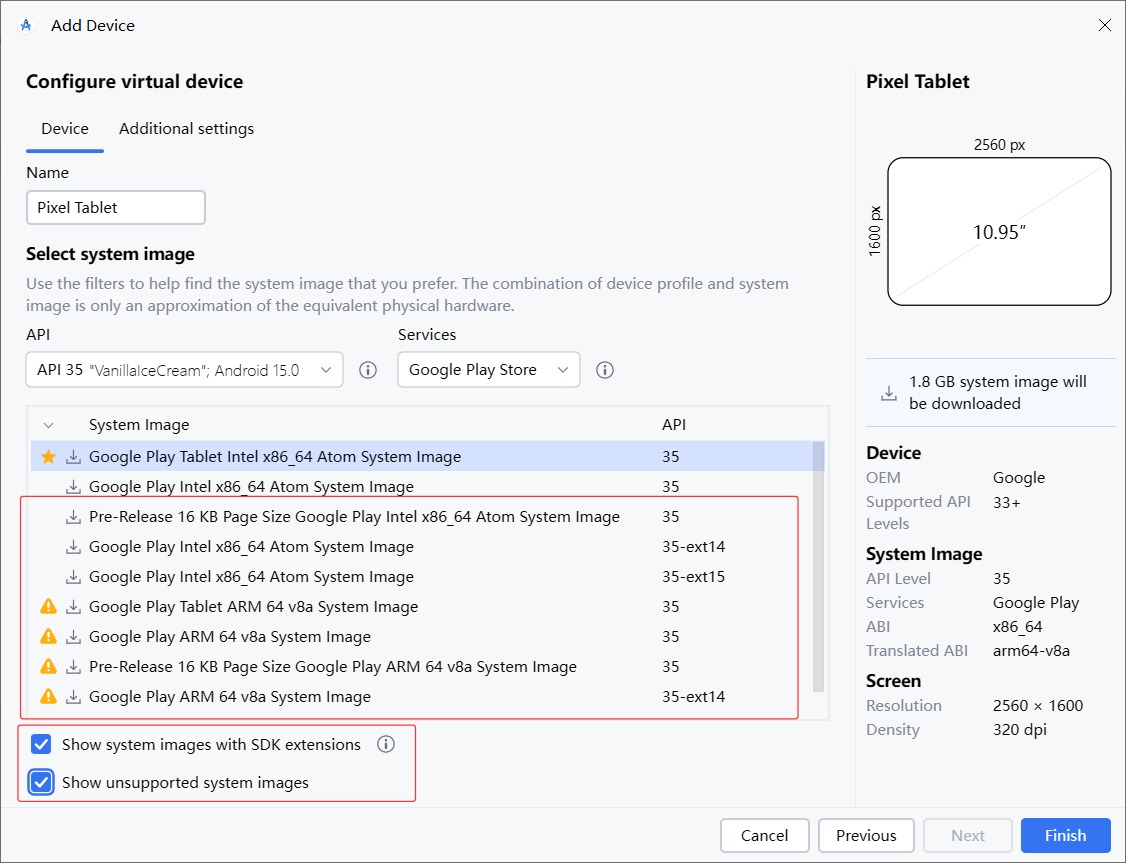
Task: Open the Google Play Store services dropdown
Action: [488, 370]
